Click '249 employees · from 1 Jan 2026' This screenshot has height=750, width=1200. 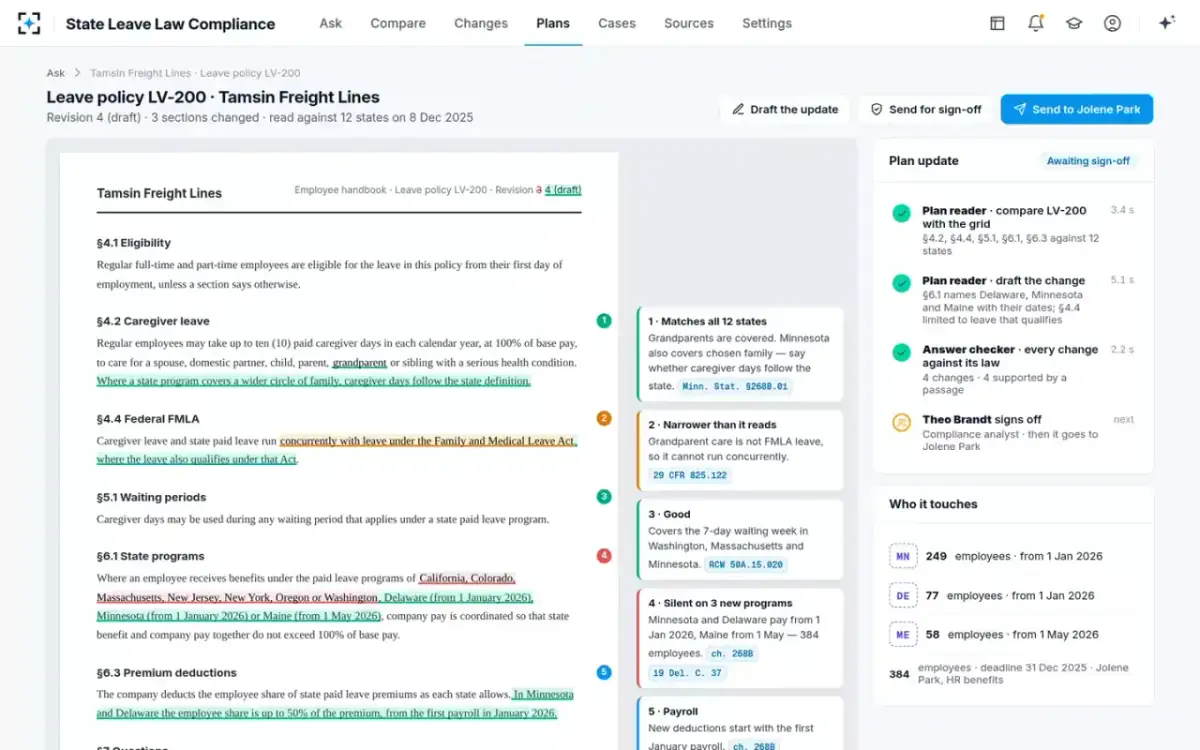1014,556
